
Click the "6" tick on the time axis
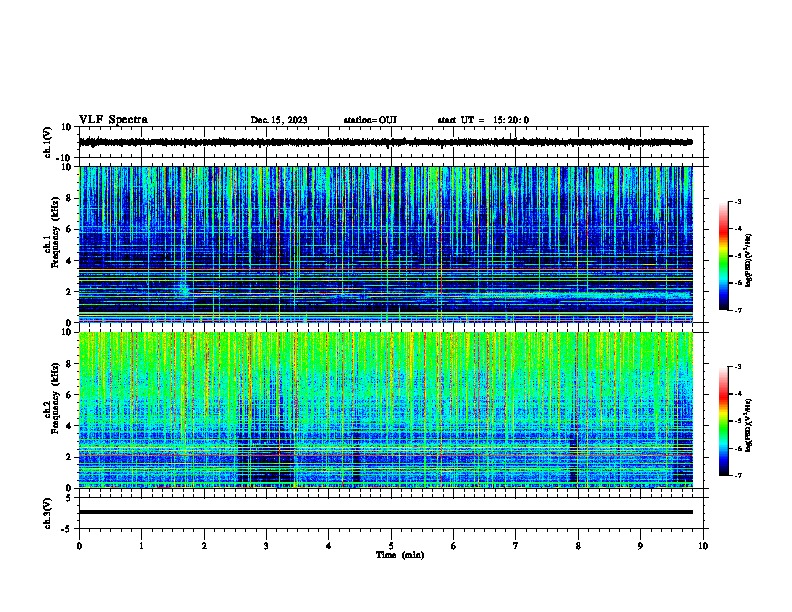454,546
